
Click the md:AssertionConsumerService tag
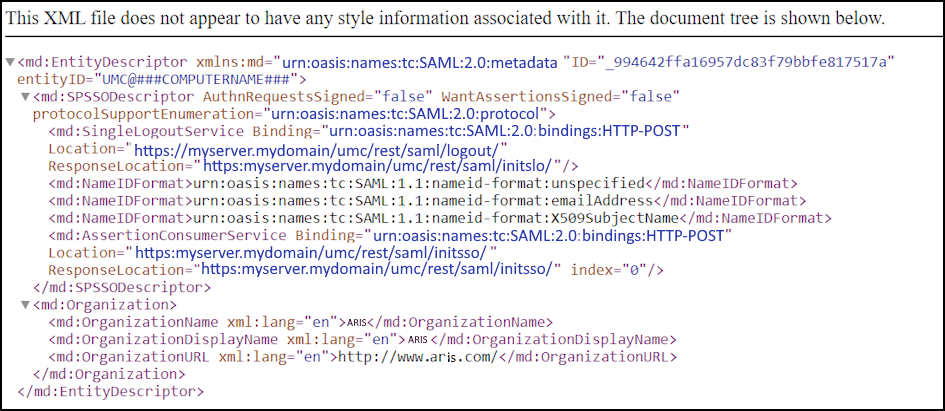(x=167, y=235)
